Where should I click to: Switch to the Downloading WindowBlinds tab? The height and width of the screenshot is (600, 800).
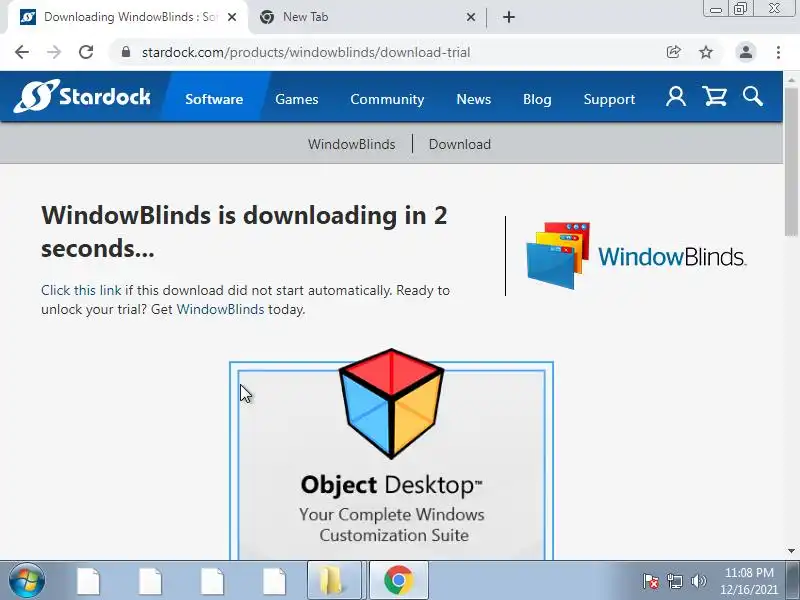(x=128, y=17)
